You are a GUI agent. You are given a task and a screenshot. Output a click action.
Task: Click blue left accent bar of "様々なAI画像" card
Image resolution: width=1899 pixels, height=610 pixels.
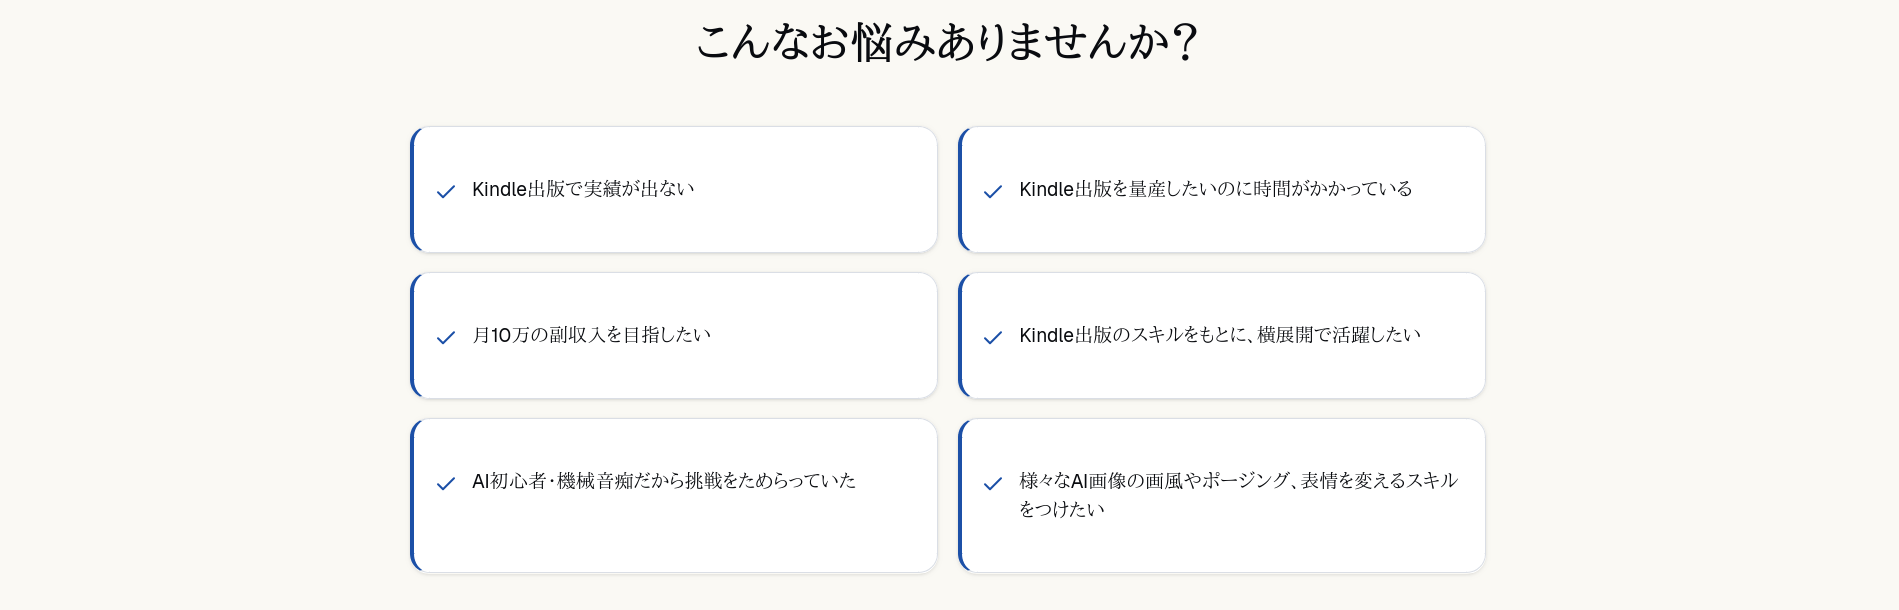click(x=961, y=495)
